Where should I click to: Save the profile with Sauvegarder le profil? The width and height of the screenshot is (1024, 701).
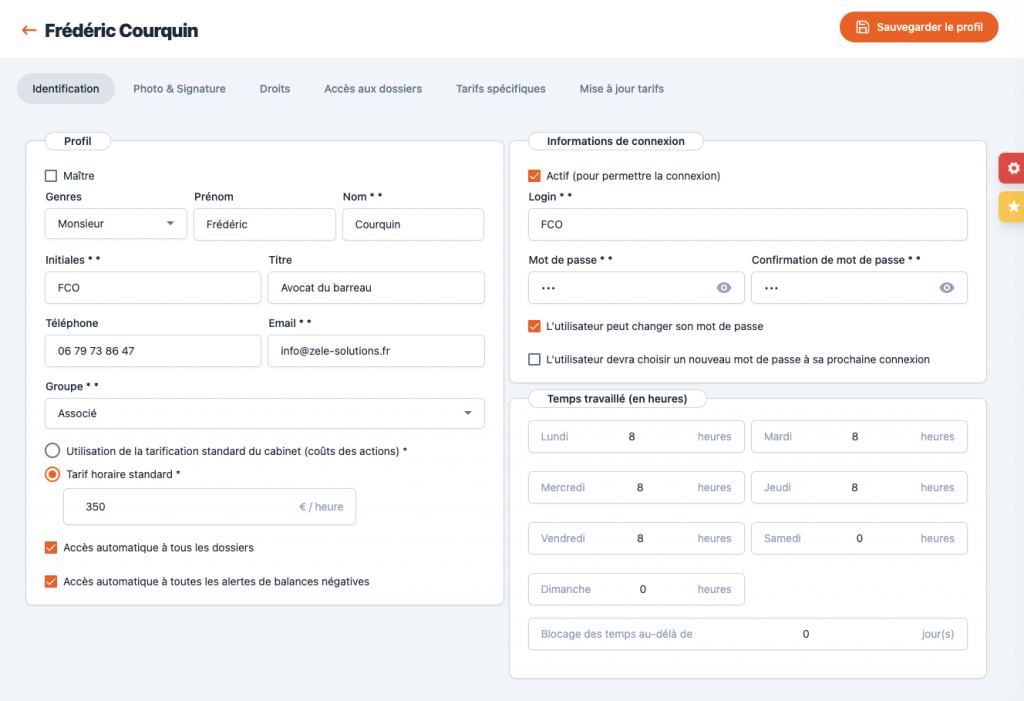pyautogui.click(x=918, y=27)
